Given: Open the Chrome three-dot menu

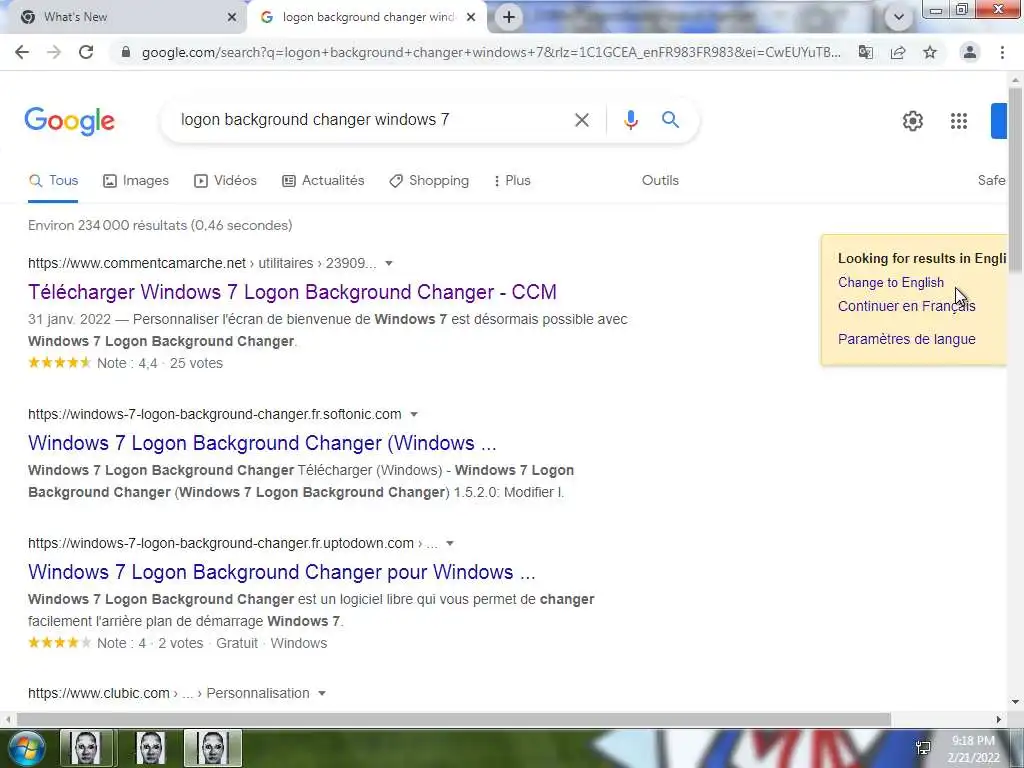Looking at the screenshot, I should [x=1002, y=52].
